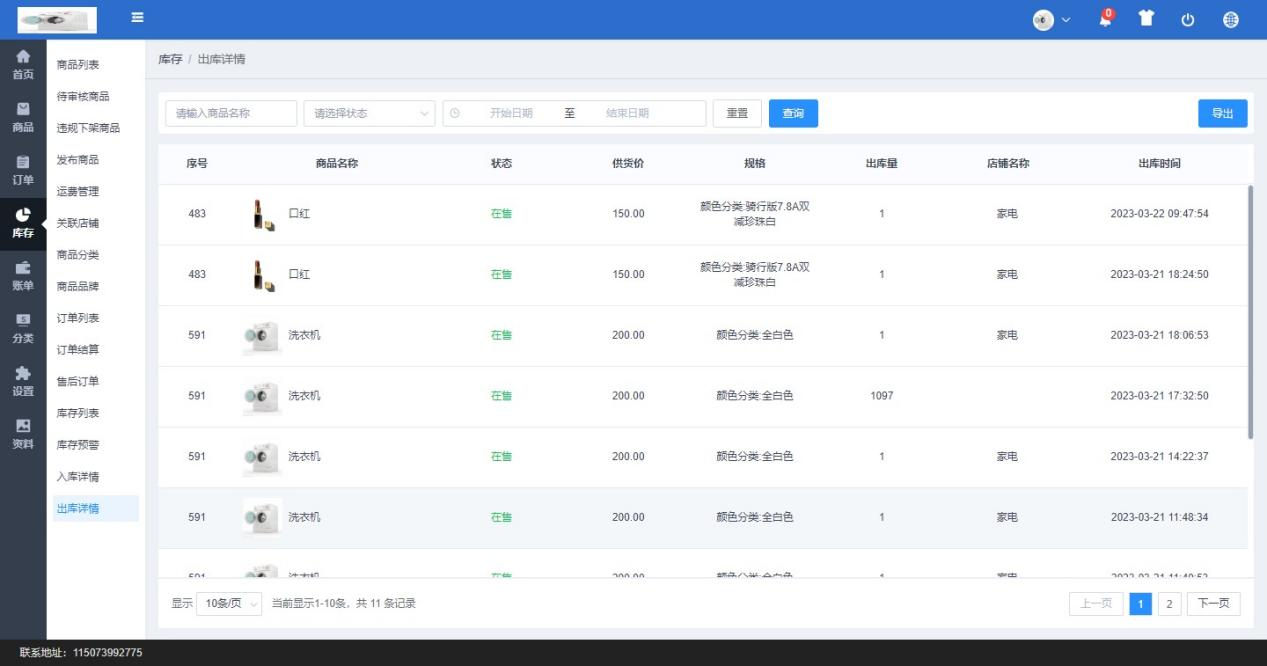
Task: Open the notification bell icon
Action: point(1105,19)
